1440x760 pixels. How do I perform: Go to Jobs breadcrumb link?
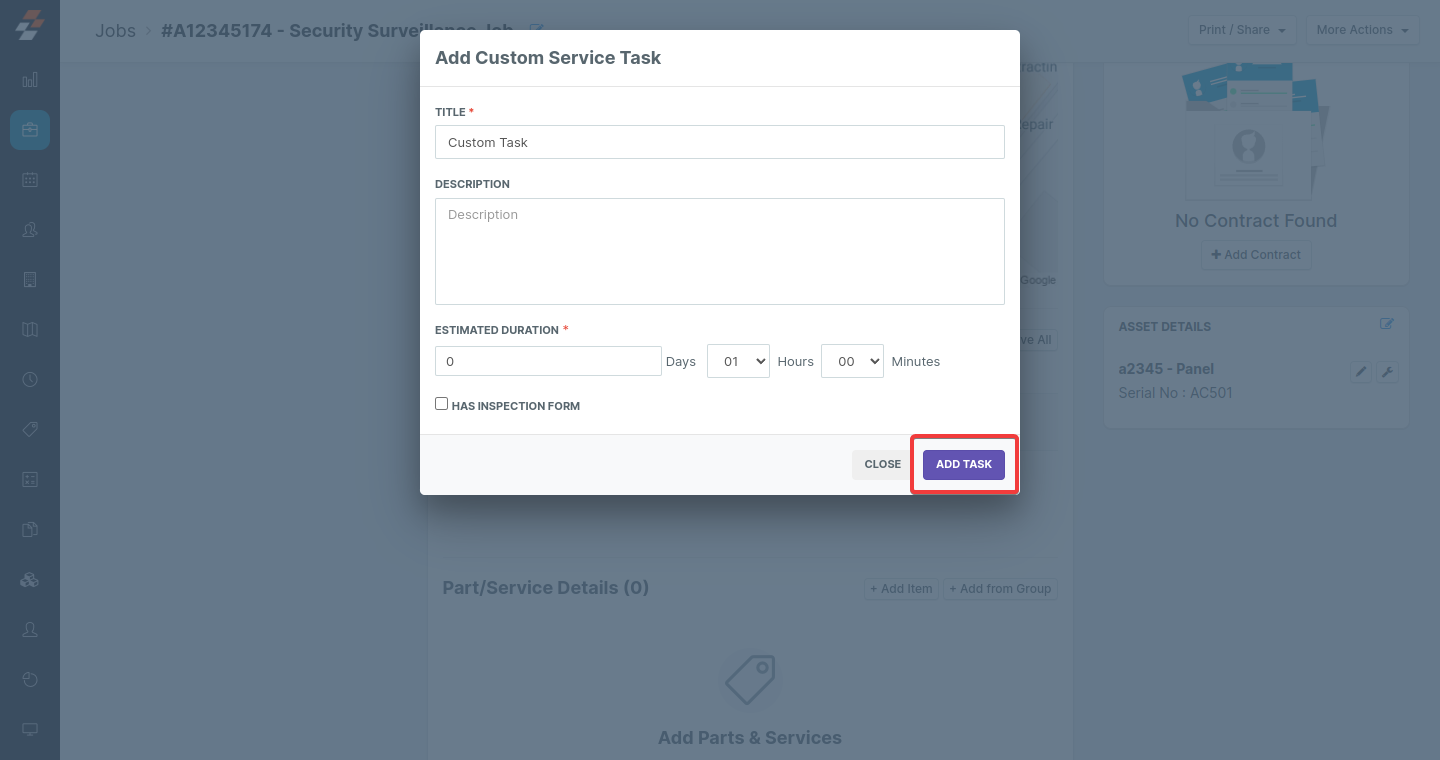pos(115,30)
